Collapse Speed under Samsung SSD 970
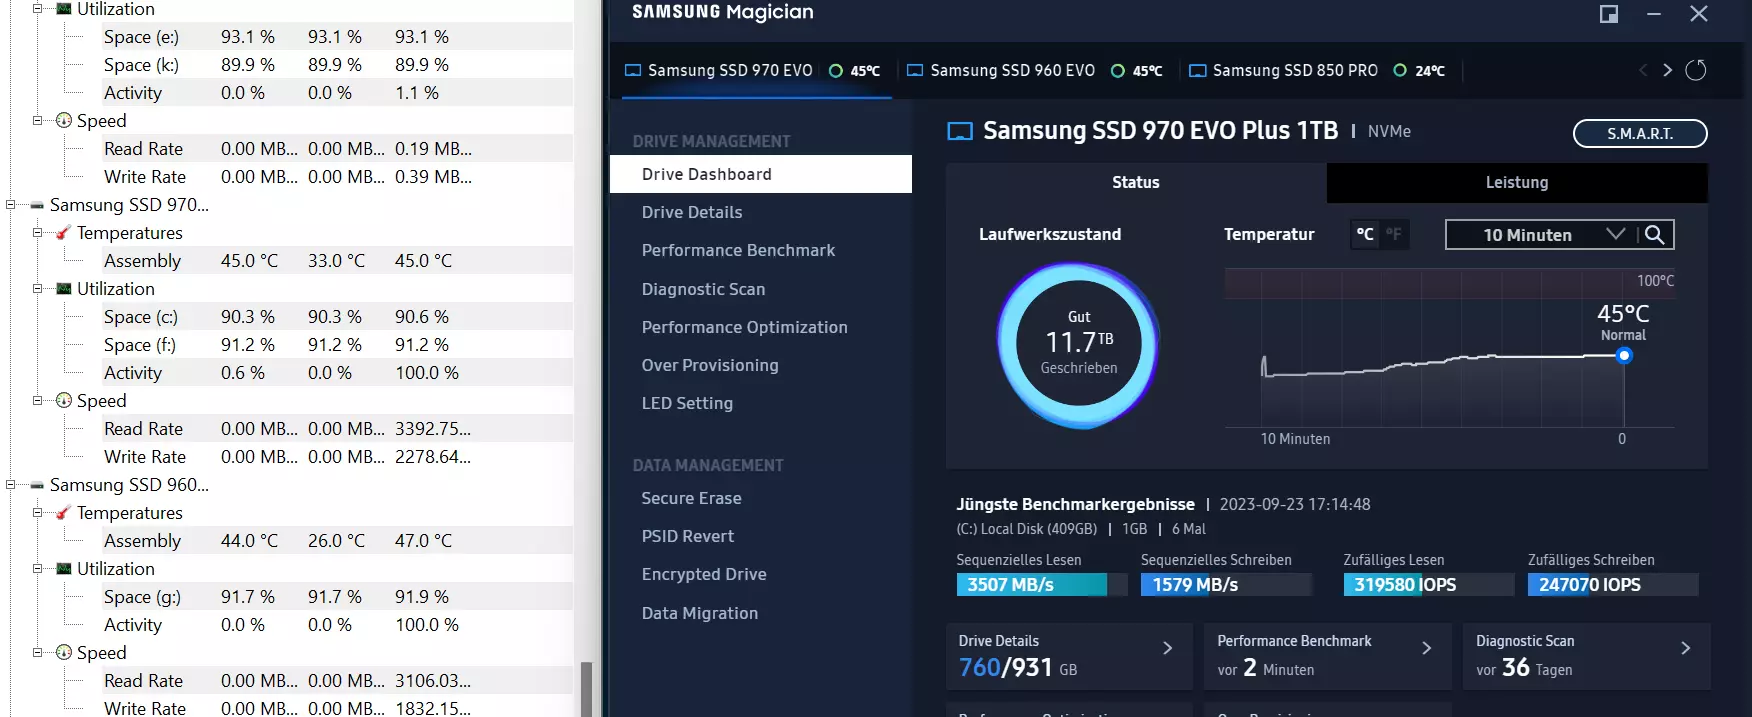 [37, 401]
